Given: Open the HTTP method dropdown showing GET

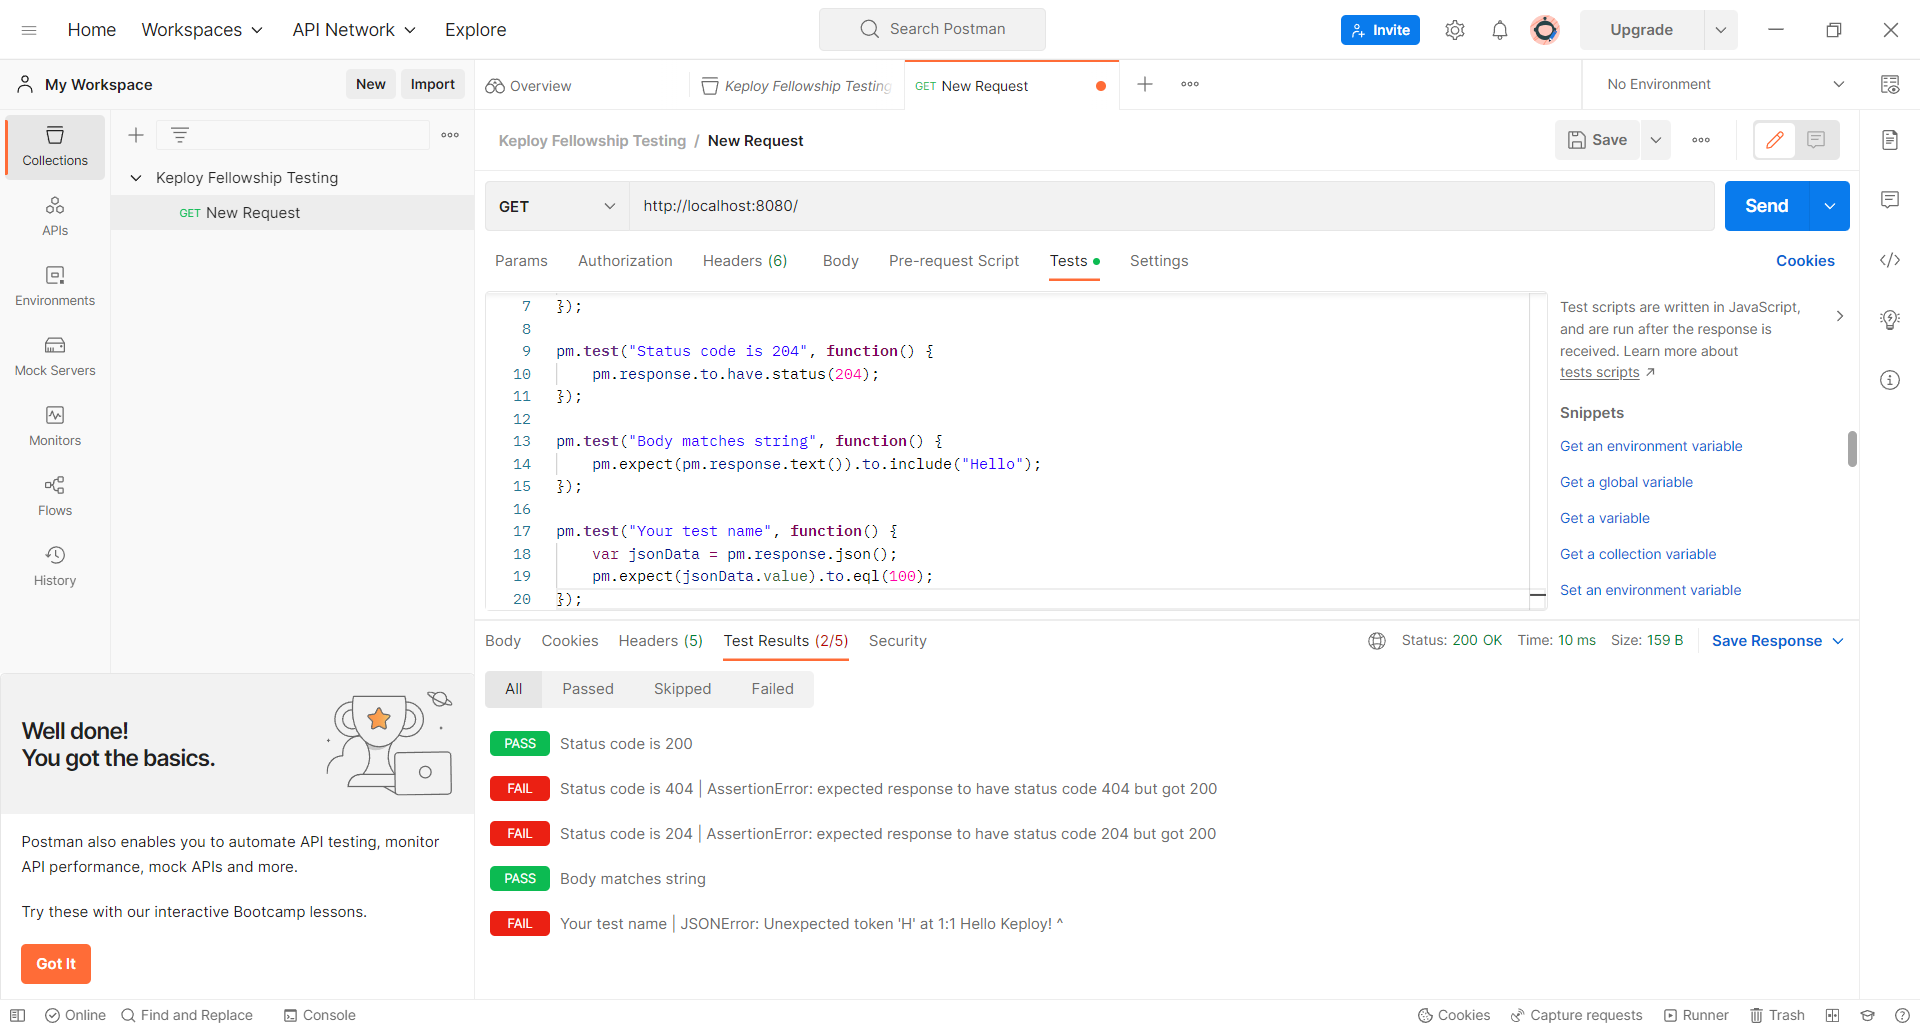Looking at the screenshot, I should [x=557, y=206].
